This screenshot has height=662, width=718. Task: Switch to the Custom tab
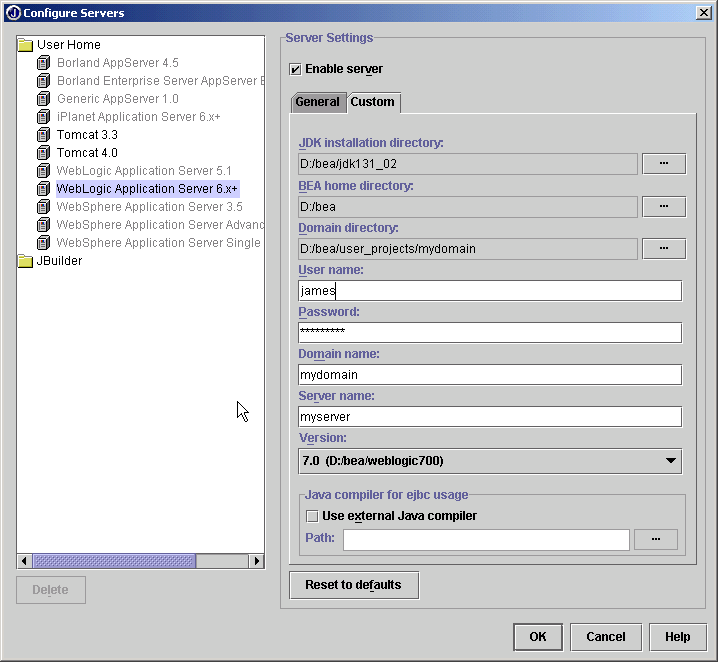373,102
